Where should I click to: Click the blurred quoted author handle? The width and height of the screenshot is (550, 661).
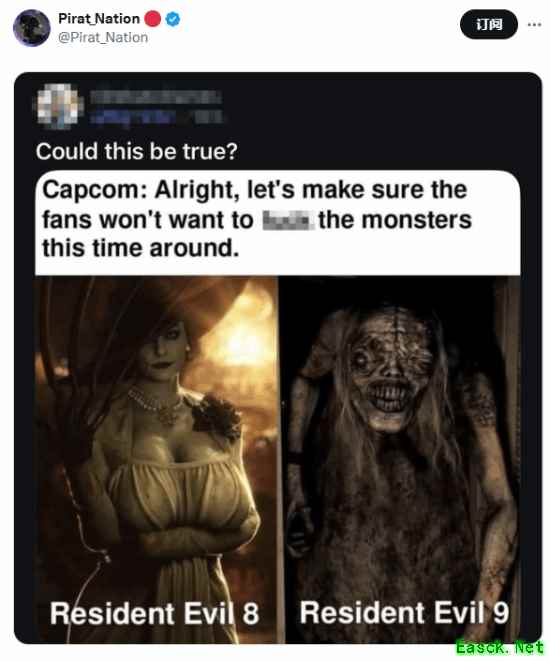(157, 117)
